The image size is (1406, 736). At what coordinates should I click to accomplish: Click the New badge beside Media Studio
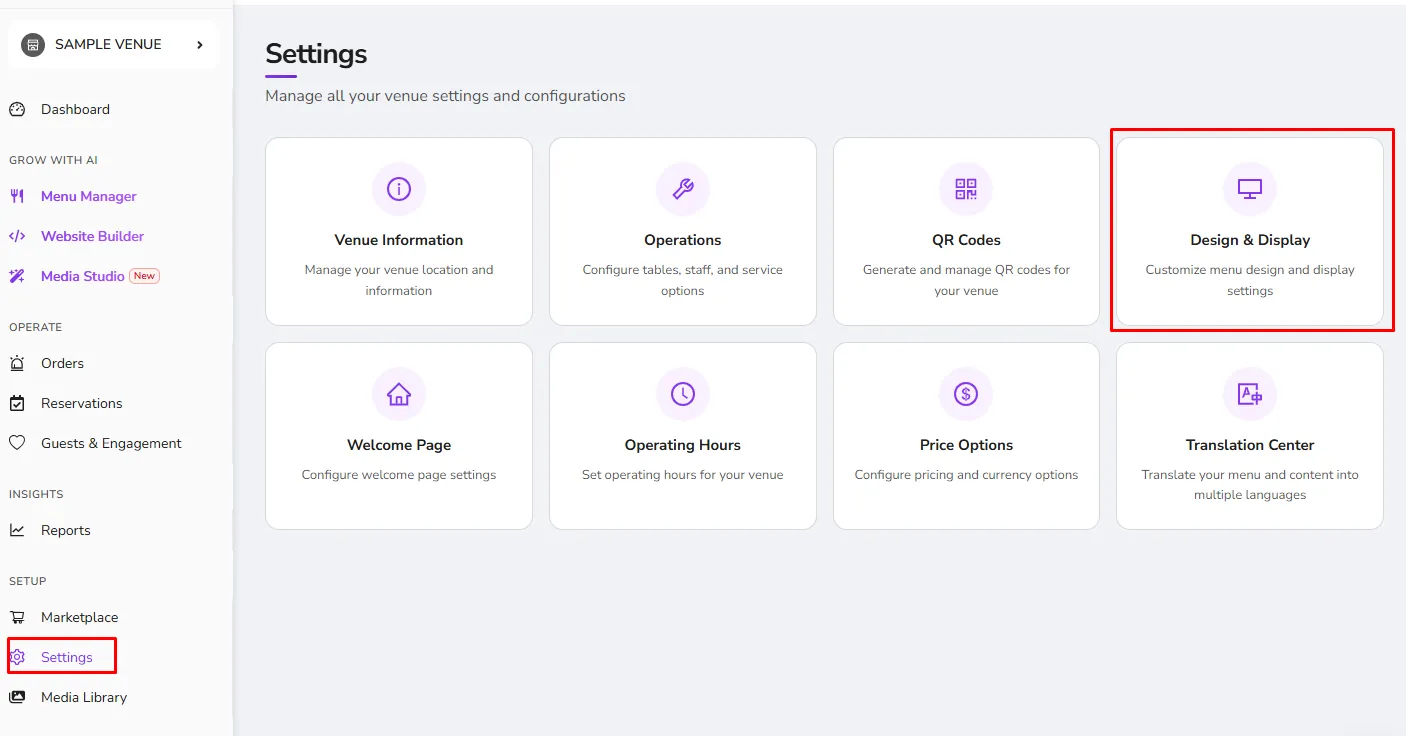(145, 276)
